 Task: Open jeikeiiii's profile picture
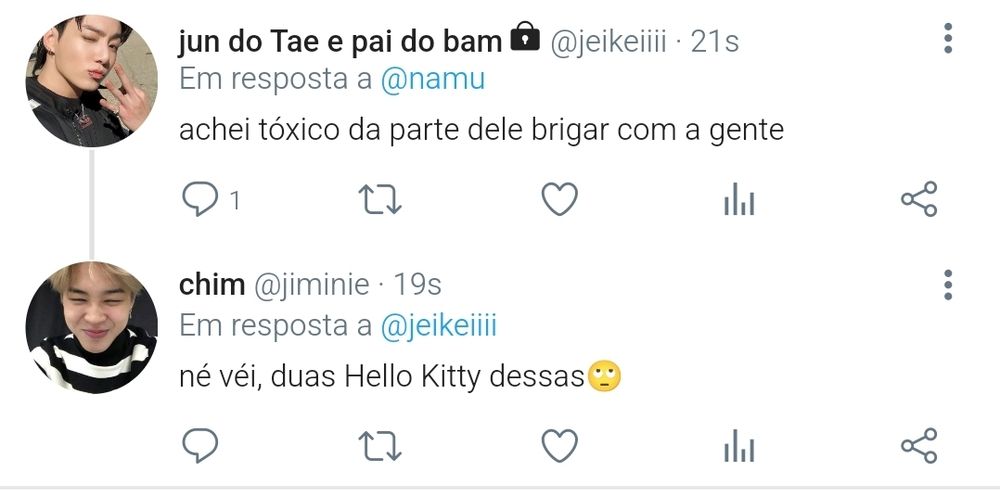click(91, 82)
